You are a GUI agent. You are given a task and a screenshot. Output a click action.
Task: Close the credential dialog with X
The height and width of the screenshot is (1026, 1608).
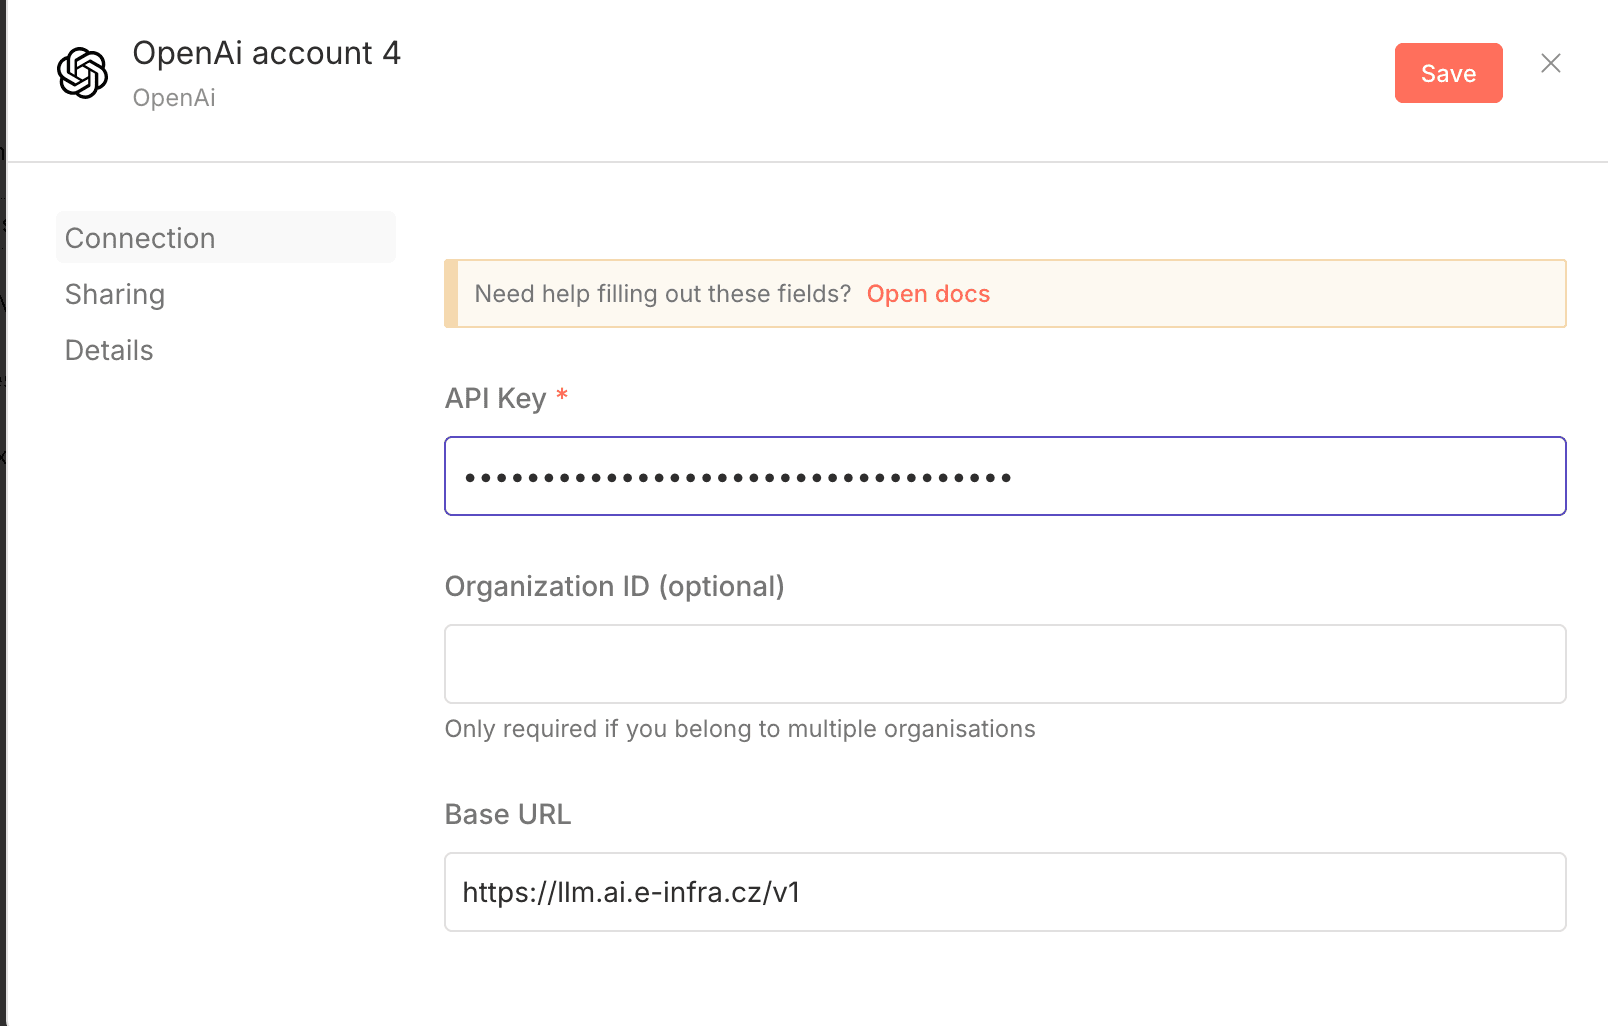[x=1550, y=63]
